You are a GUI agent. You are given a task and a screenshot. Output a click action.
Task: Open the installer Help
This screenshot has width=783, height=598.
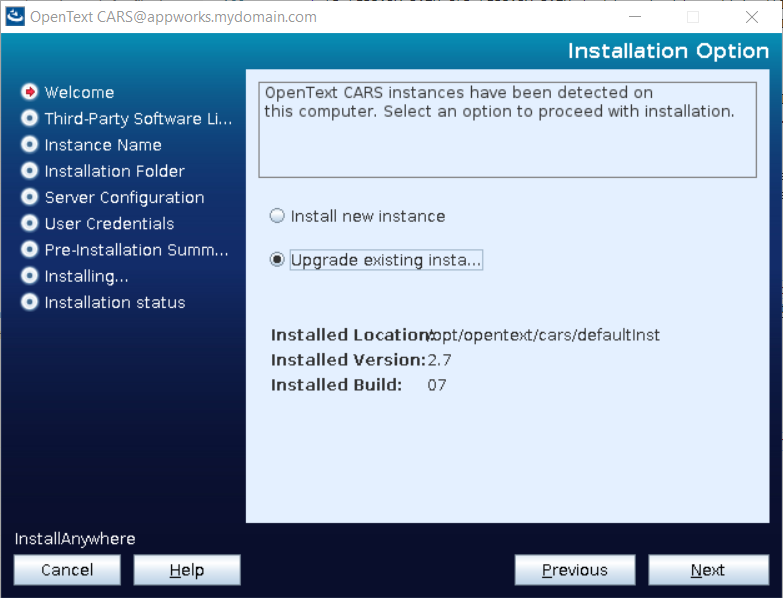(187, 570)
